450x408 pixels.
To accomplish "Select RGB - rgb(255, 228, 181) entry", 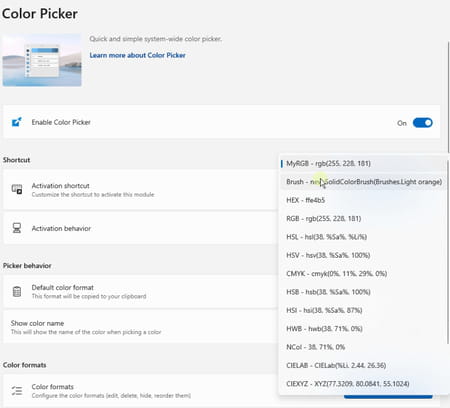I will 363,218.
